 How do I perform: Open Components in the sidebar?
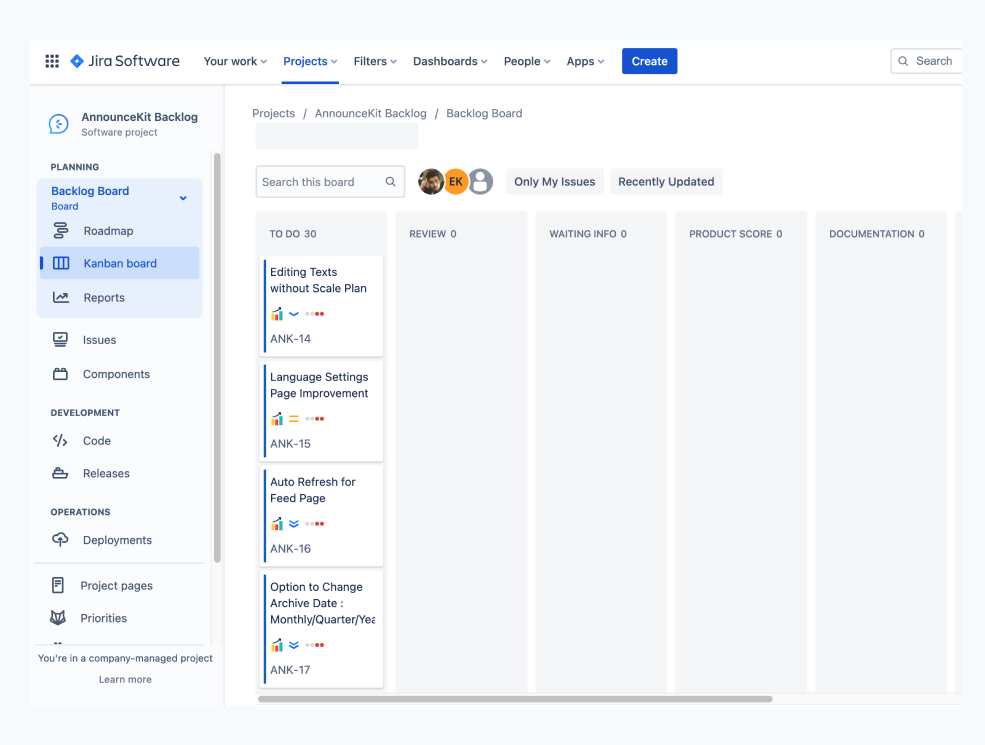point(119,374)
